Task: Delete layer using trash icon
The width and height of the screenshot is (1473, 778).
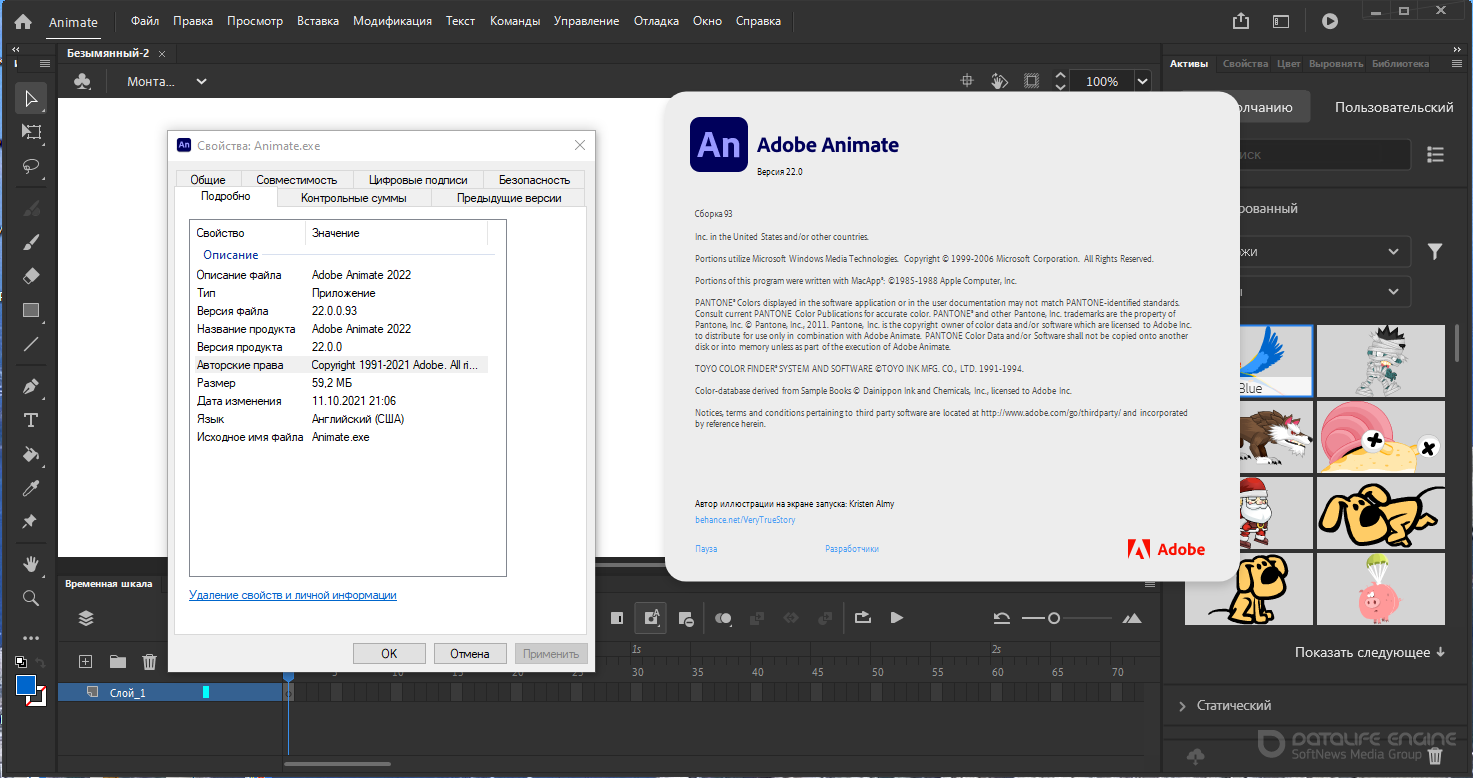Action: (149, 661)
